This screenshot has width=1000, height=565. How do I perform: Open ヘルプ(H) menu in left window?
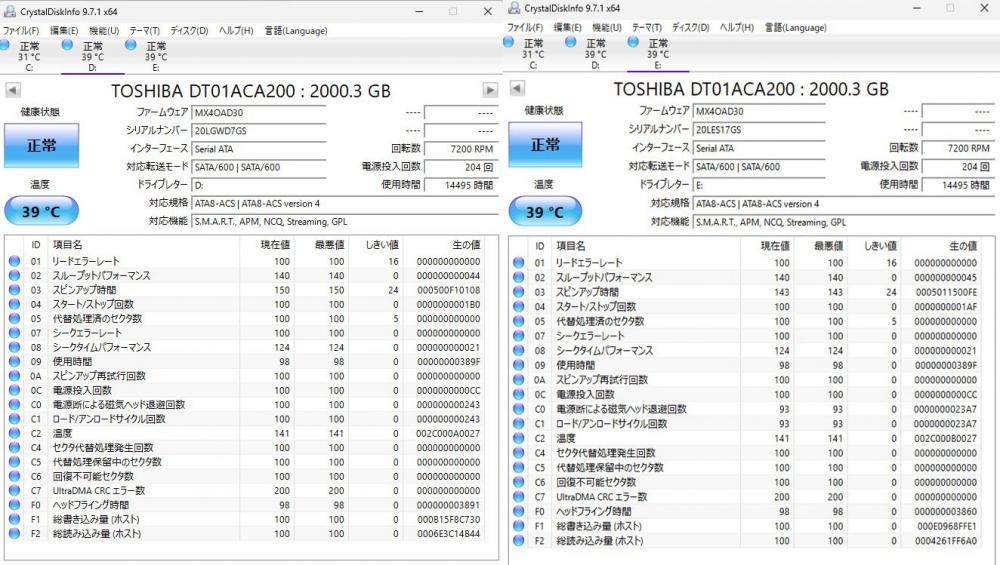[236, 31]
